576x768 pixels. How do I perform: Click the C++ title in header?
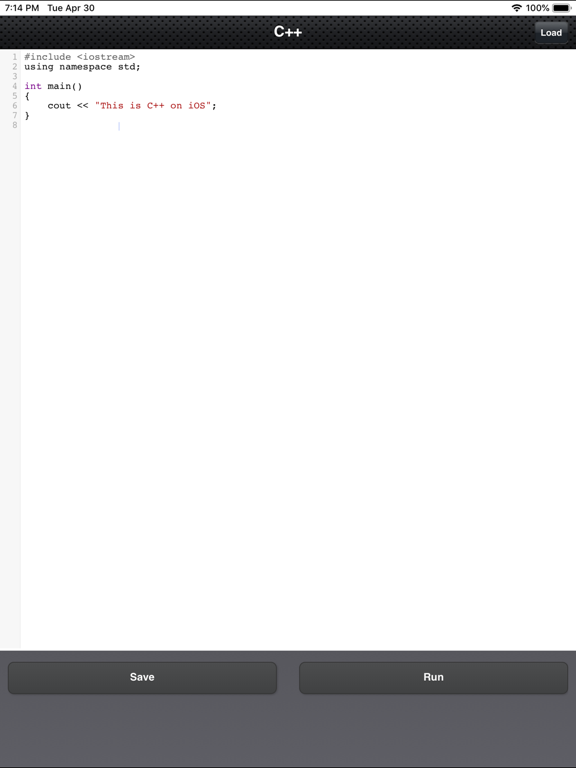coord(288,32)
